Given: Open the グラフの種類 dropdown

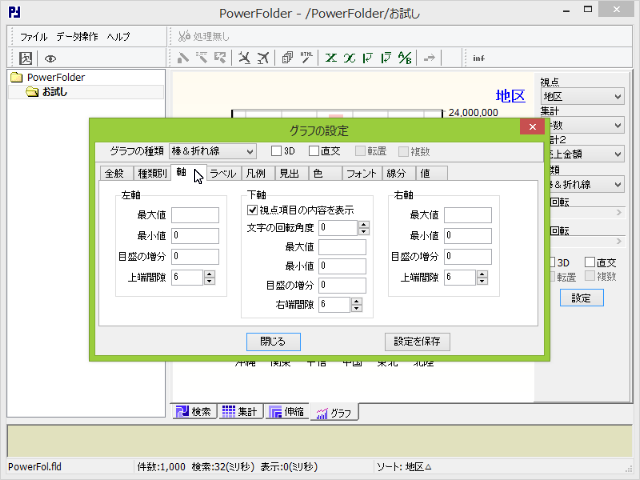Looking at the screenshot, I should tap(213, 151).
